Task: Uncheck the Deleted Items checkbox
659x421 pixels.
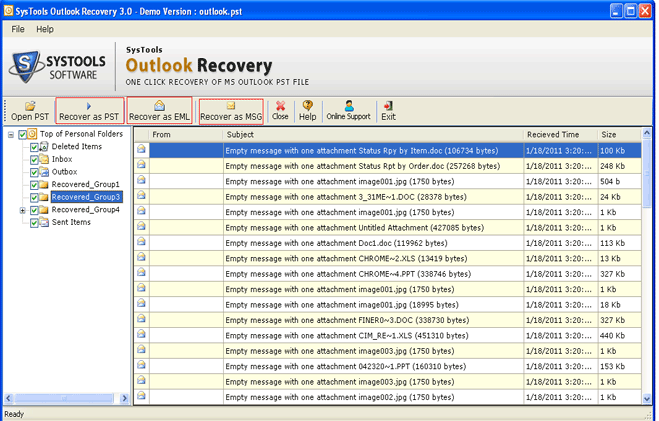Action: click(x=34, y=147)
